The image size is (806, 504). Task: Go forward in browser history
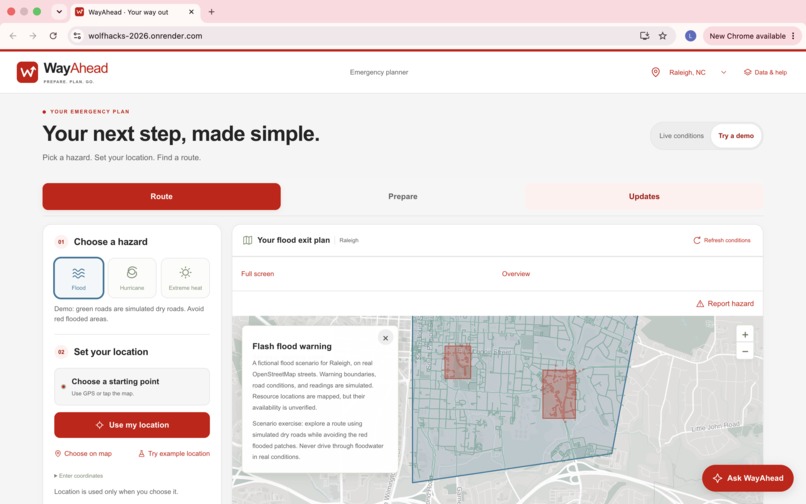pyautogui.click(x=33, y=36)
